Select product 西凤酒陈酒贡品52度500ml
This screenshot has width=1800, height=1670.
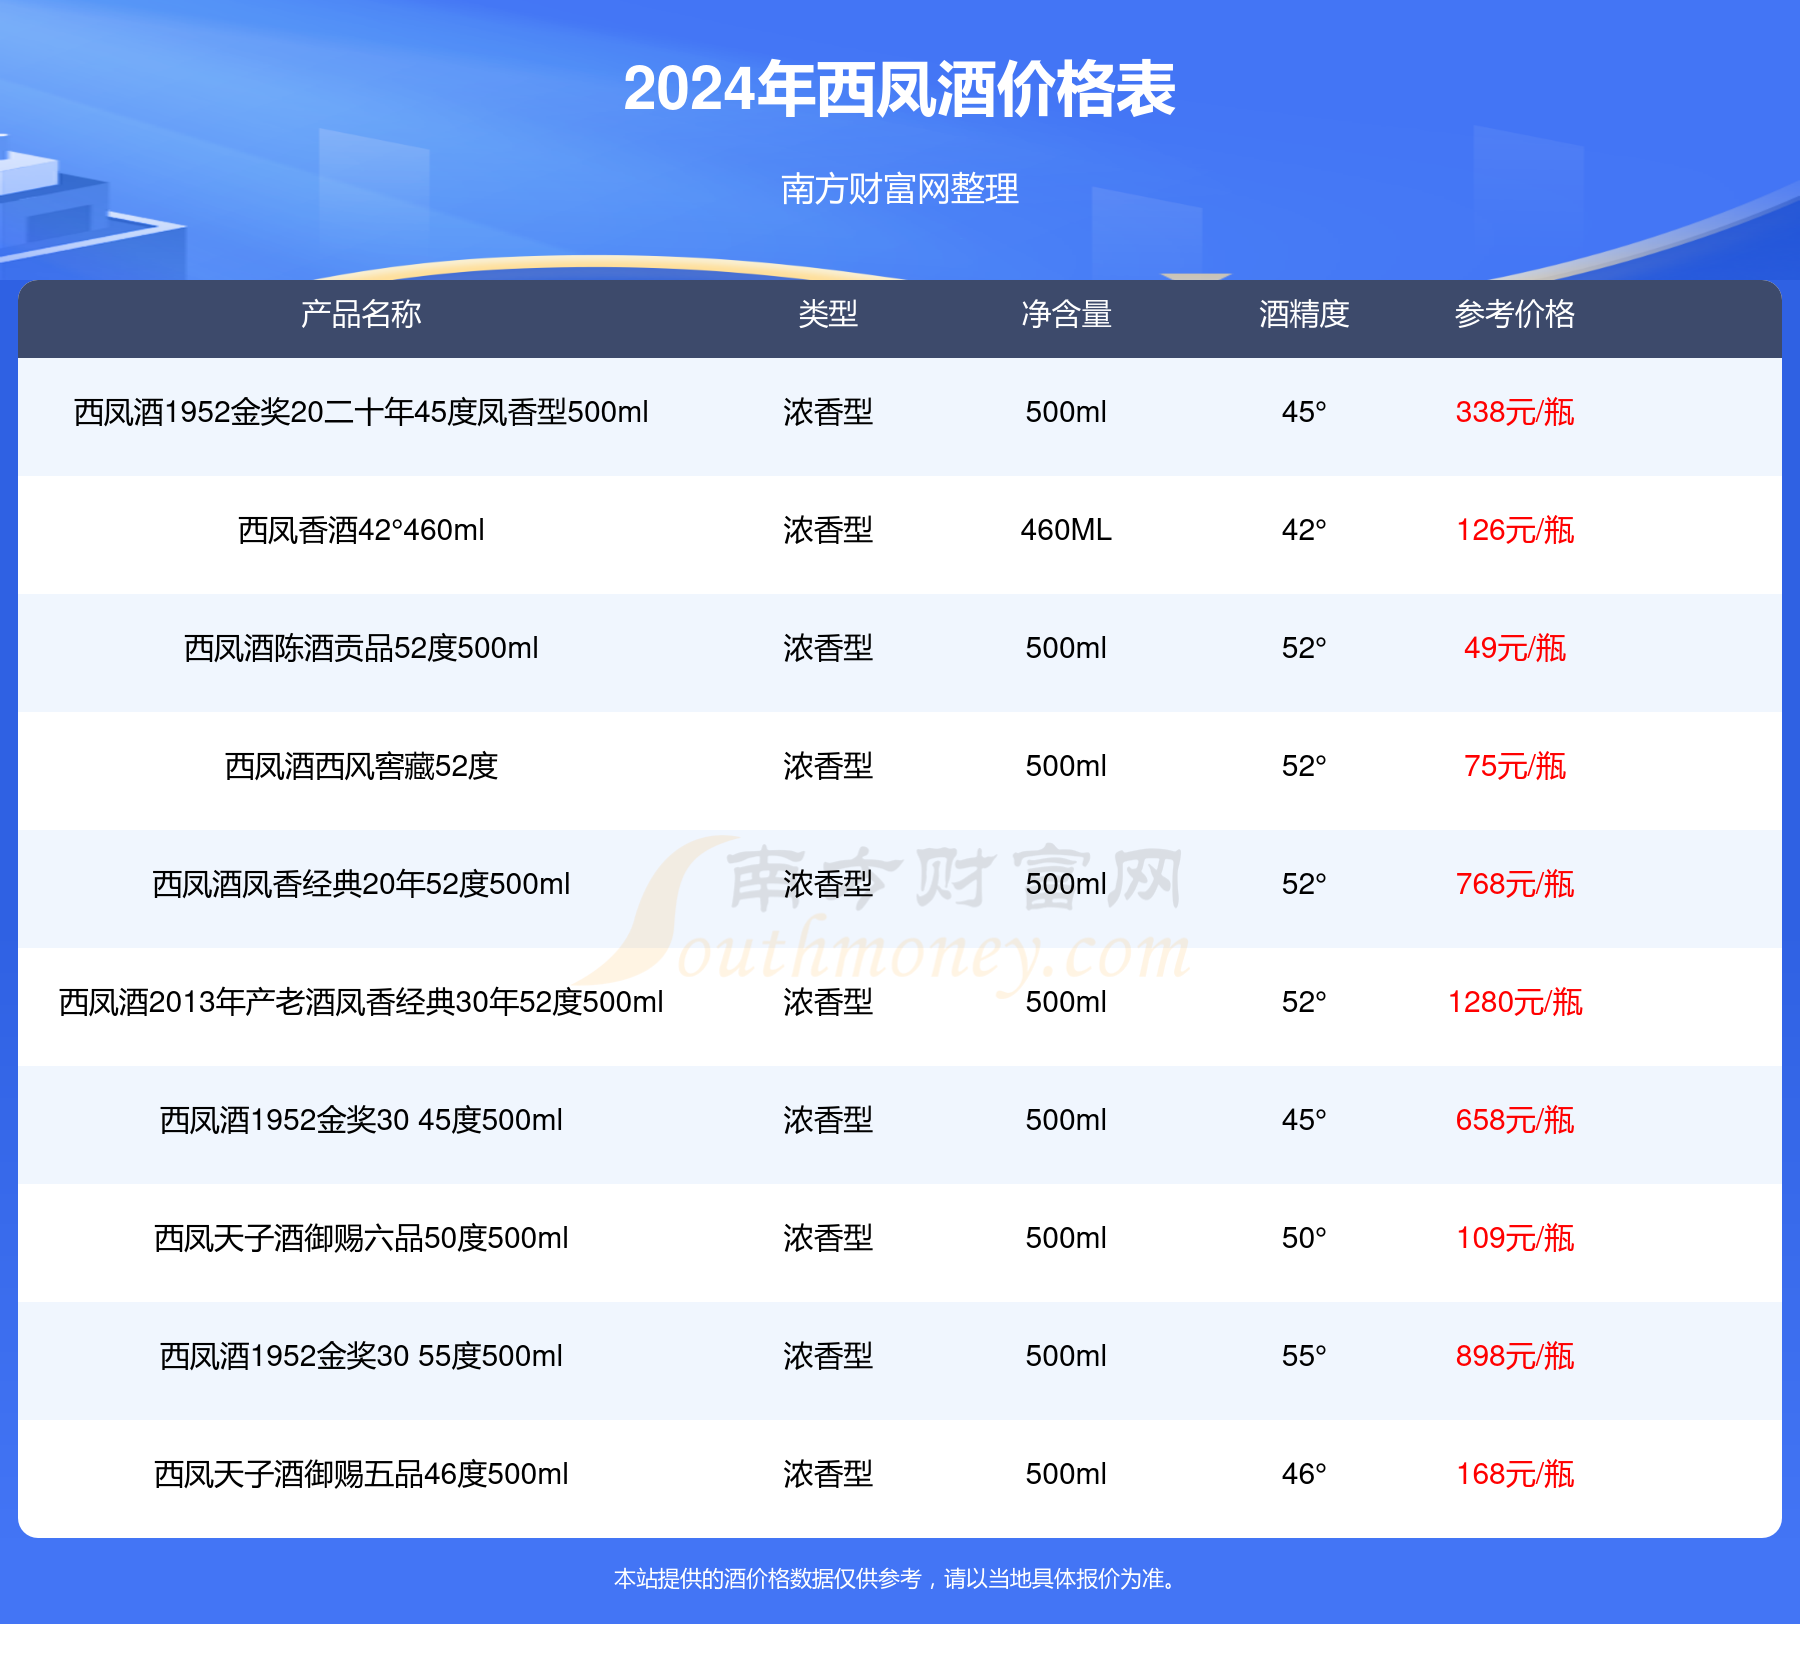(361, 648)
